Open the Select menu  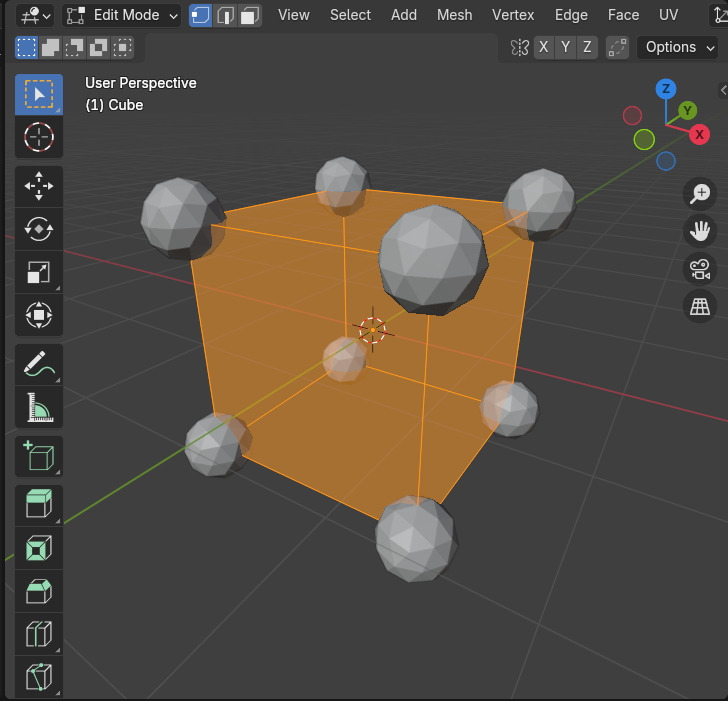click(x=351, y=15)
